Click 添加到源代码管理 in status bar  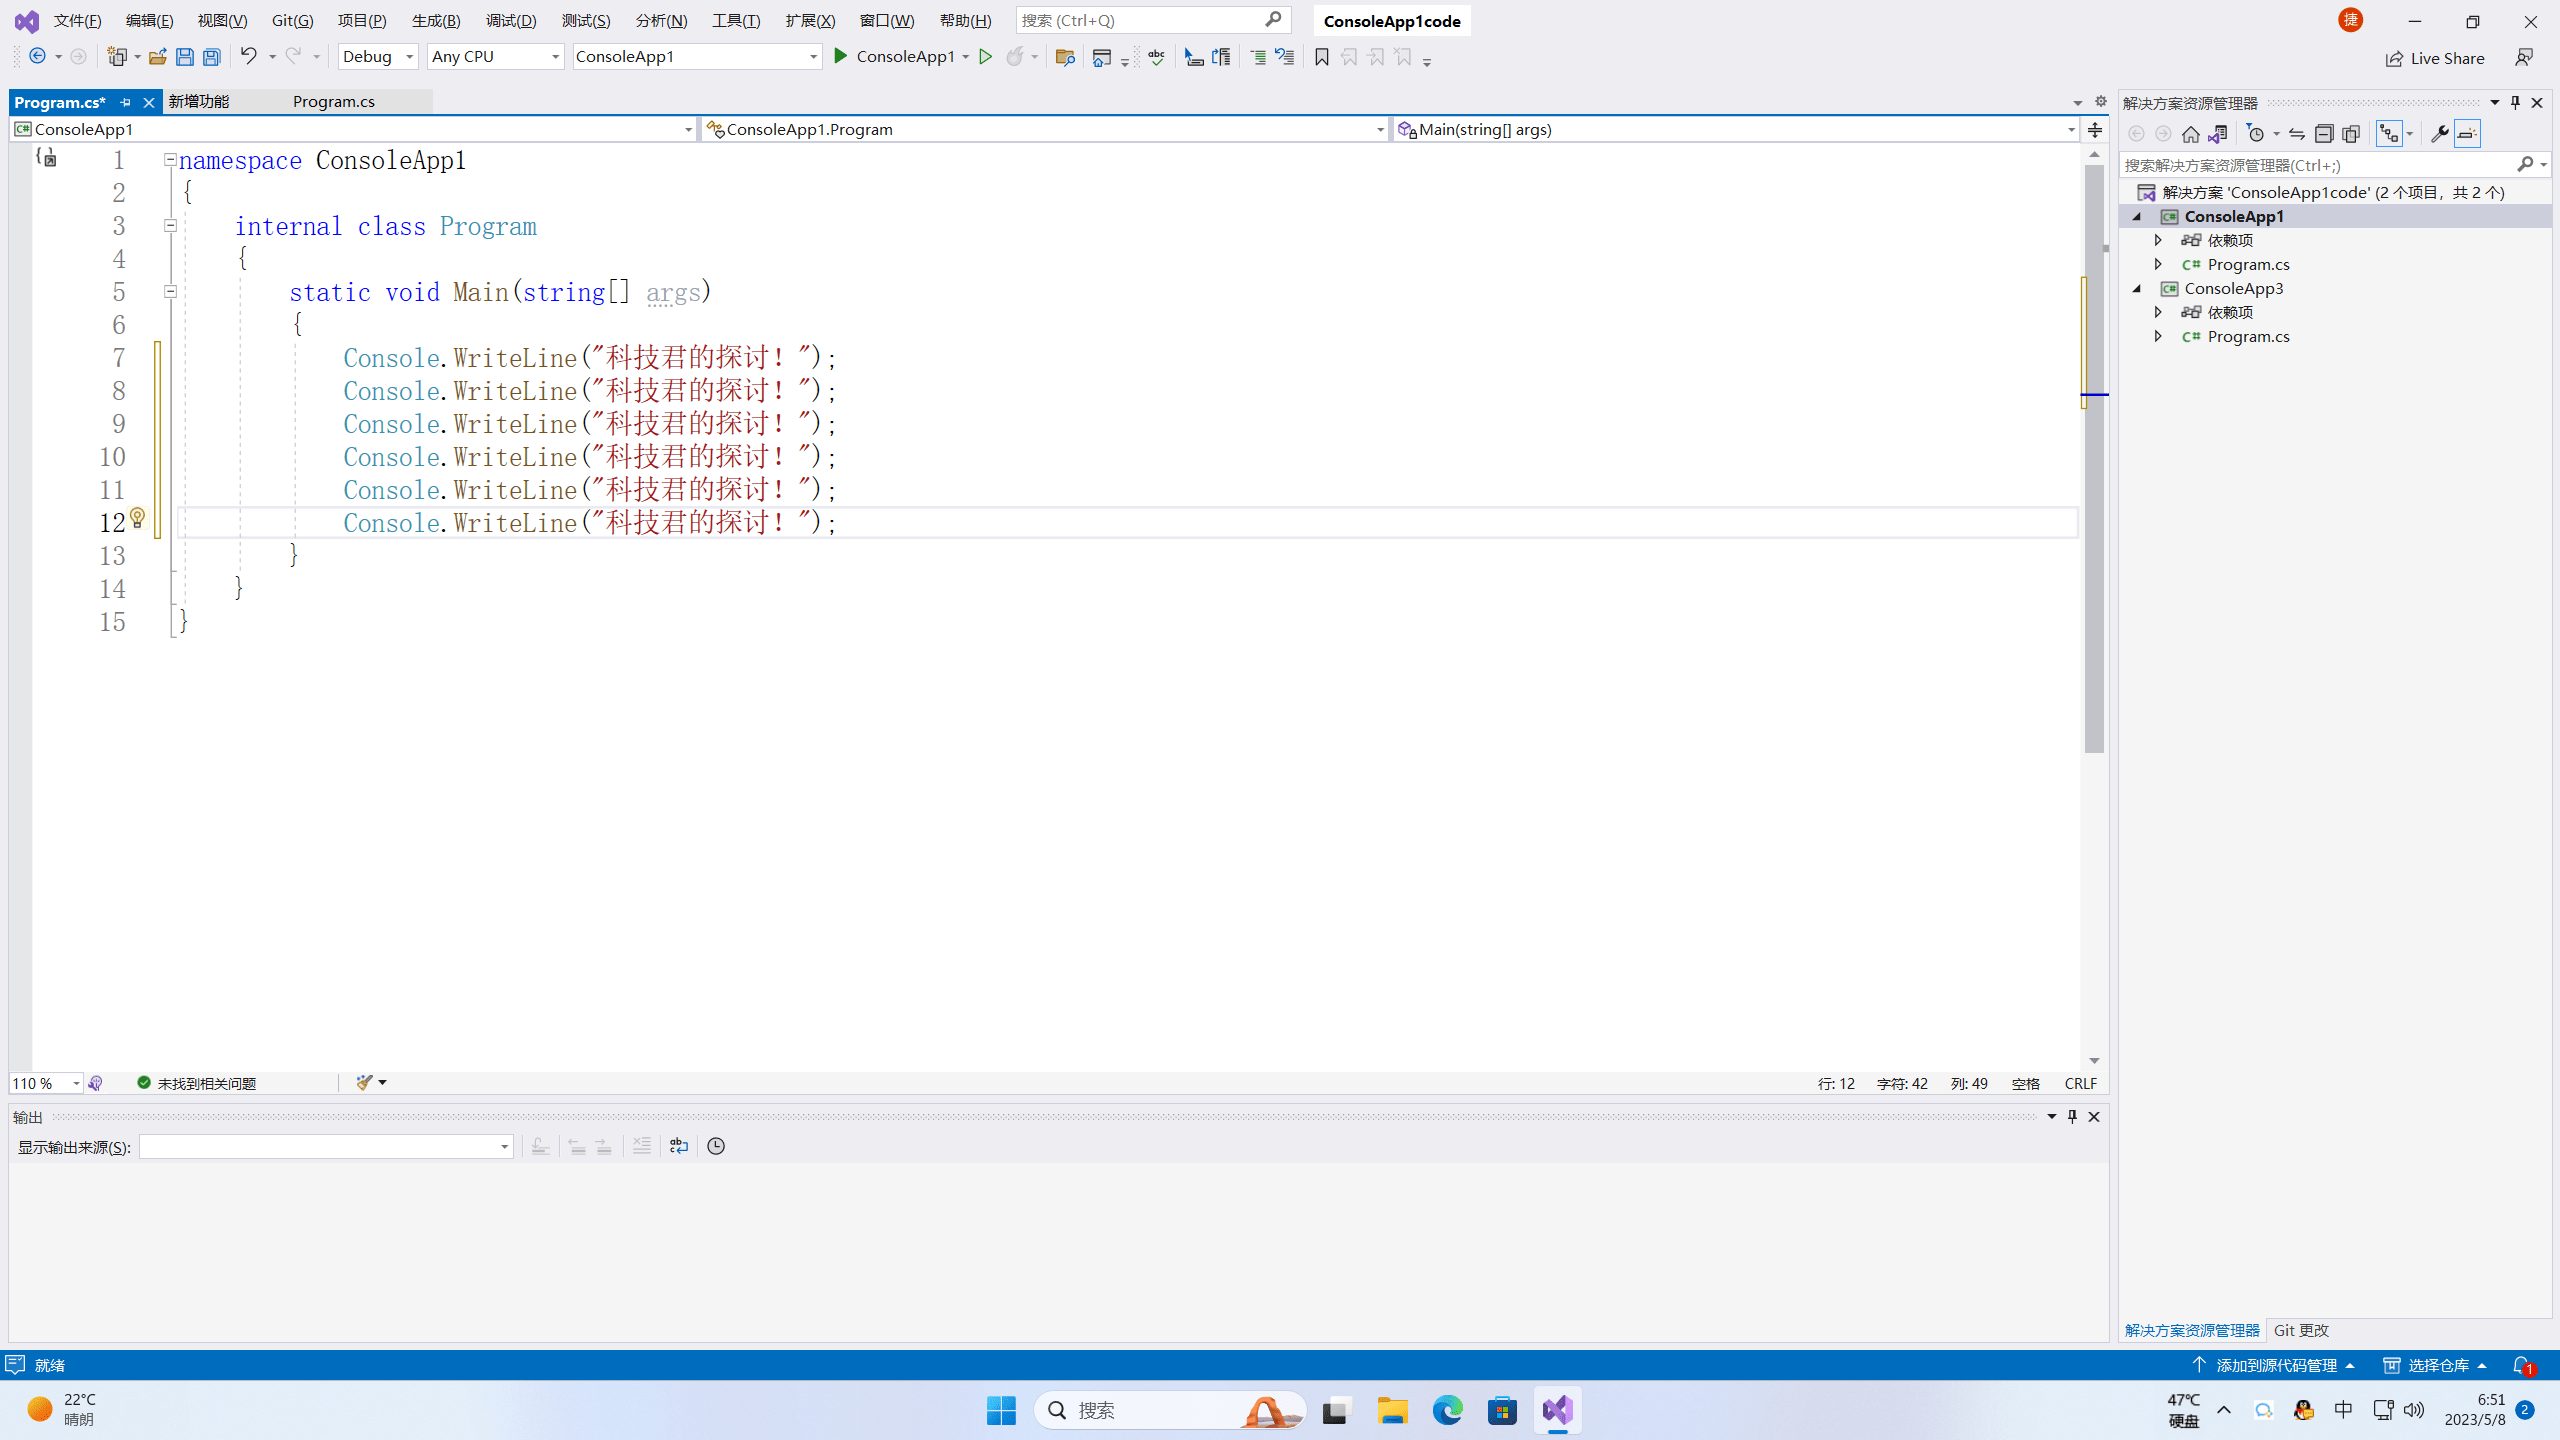pos(2272,1365)
